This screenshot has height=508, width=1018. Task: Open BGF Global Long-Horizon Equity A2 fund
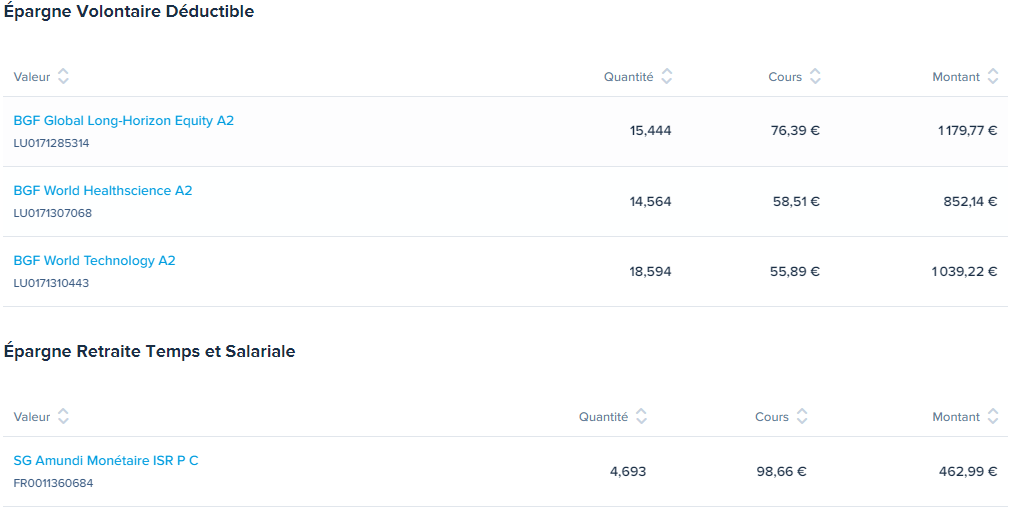coord(123,121)
